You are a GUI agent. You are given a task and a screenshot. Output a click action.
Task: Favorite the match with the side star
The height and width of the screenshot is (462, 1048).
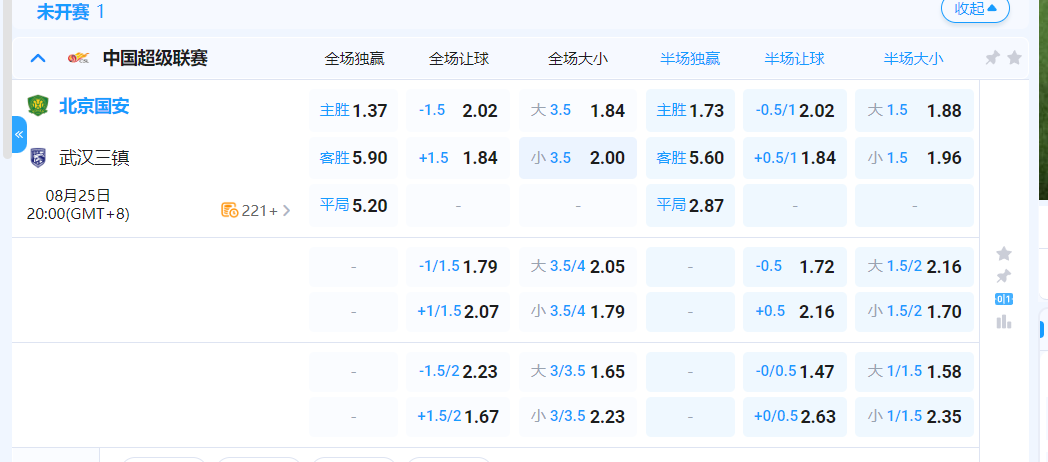[1004, 254]
